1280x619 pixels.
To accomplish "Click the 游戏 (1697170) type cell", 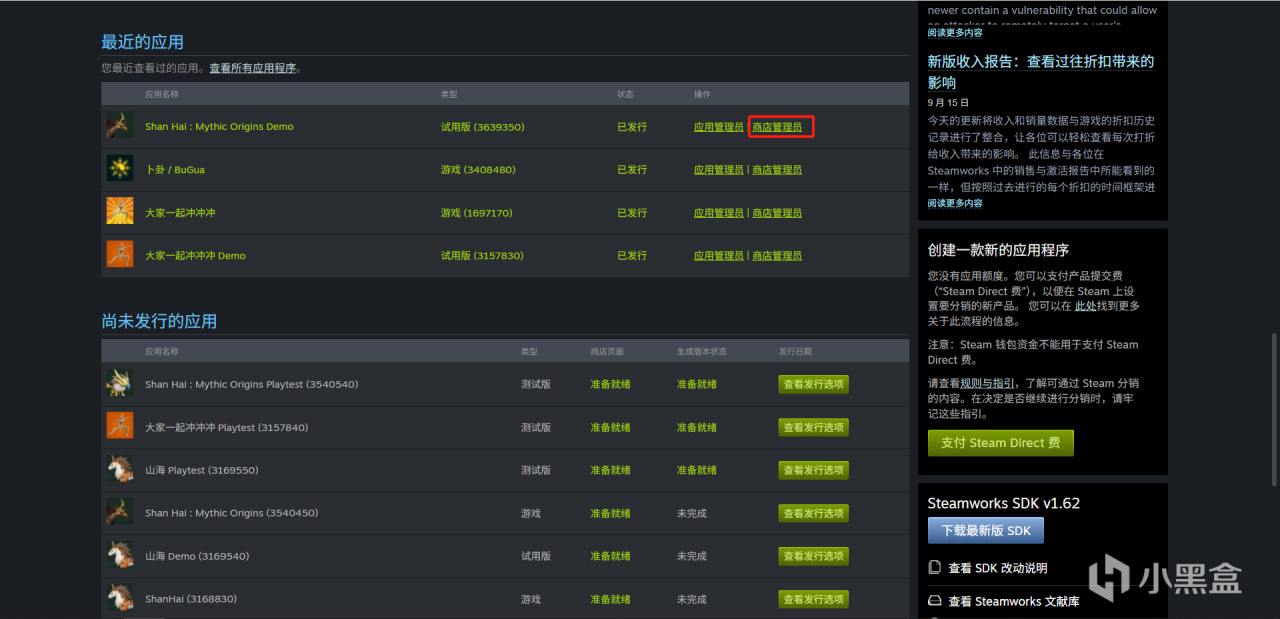I will point(476,213).
